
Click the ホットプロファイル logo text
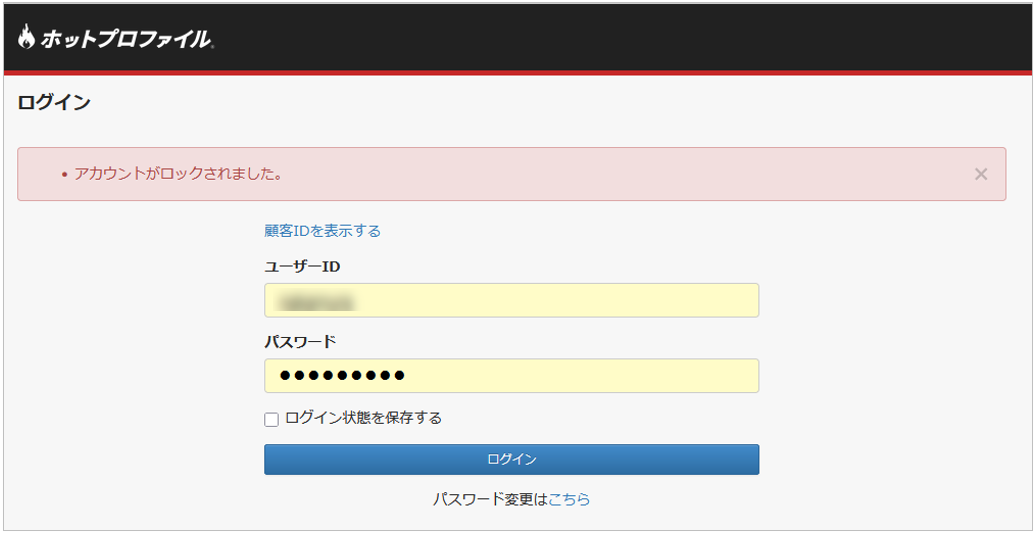pos(126,39)
